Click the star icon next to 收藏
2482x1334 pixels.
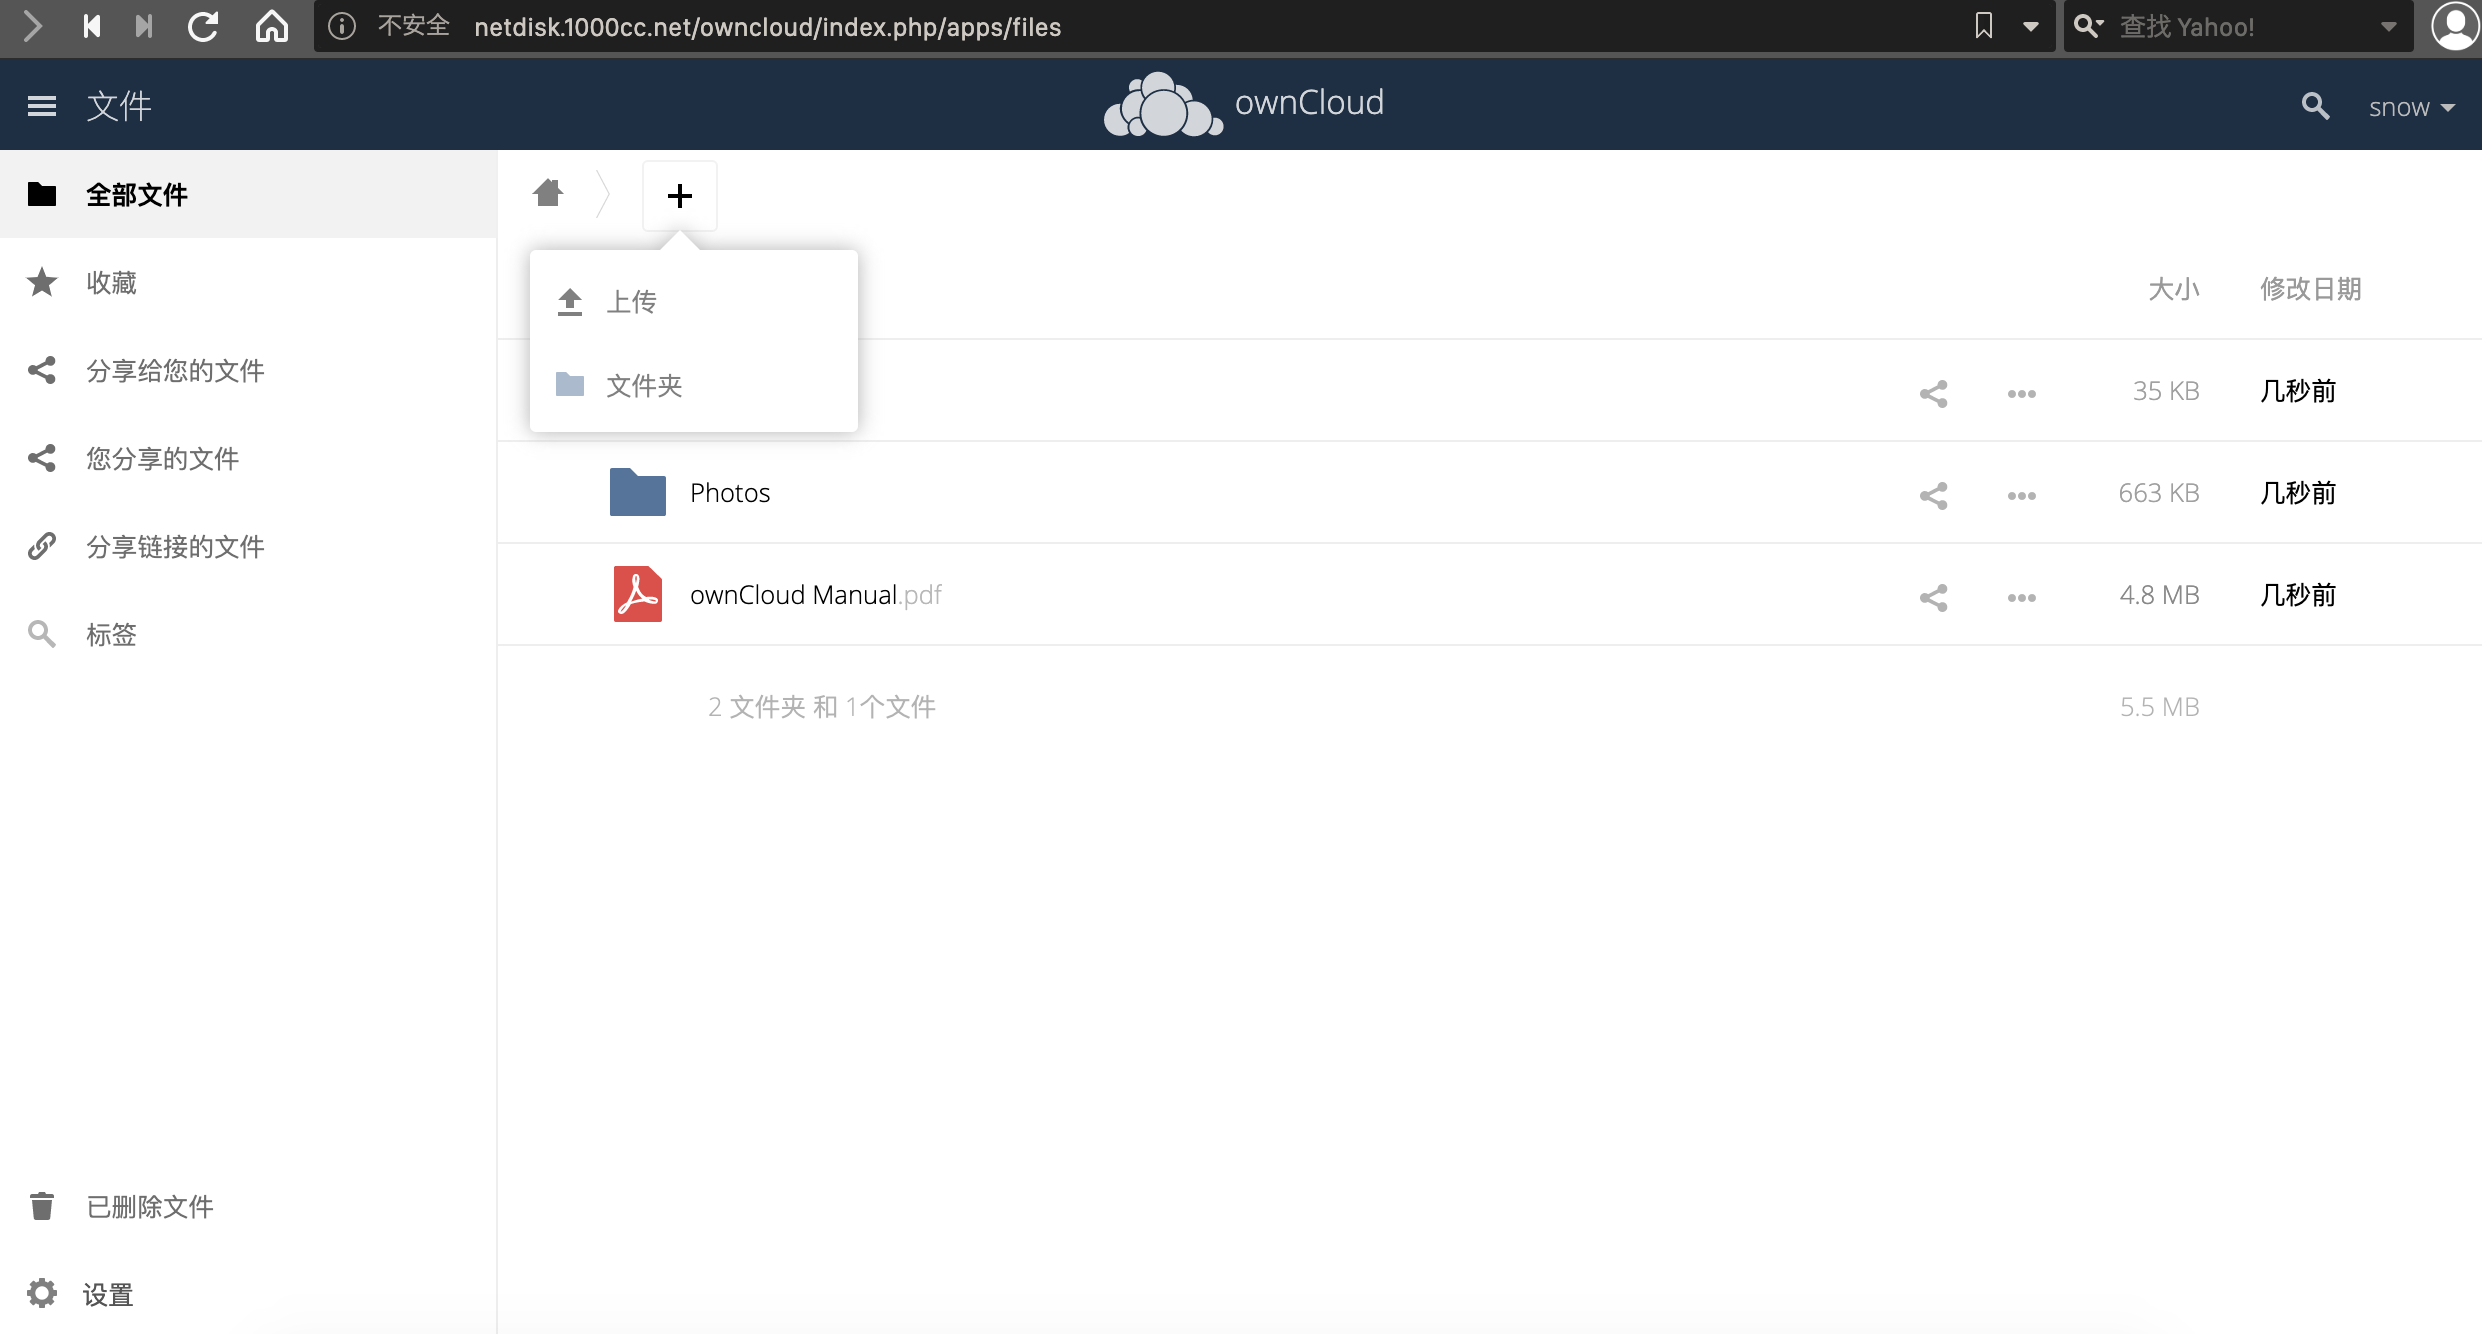click(42, 282)
